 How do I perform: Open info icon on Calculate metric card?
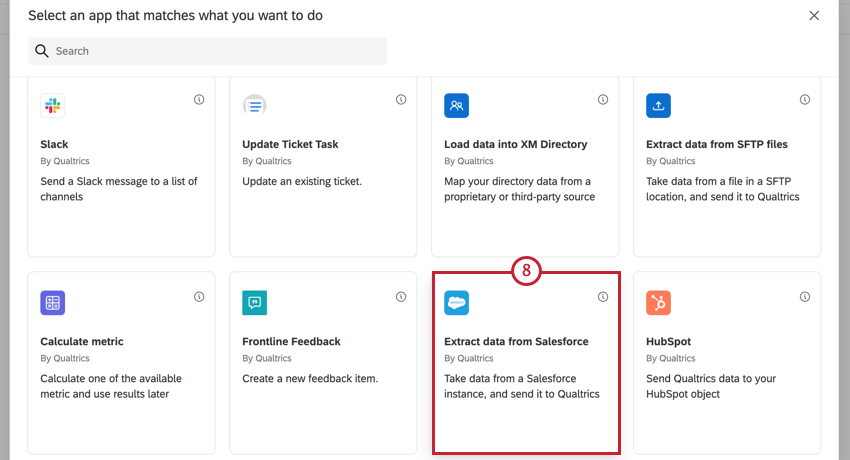pyautogui.click(x=199, y=297)
